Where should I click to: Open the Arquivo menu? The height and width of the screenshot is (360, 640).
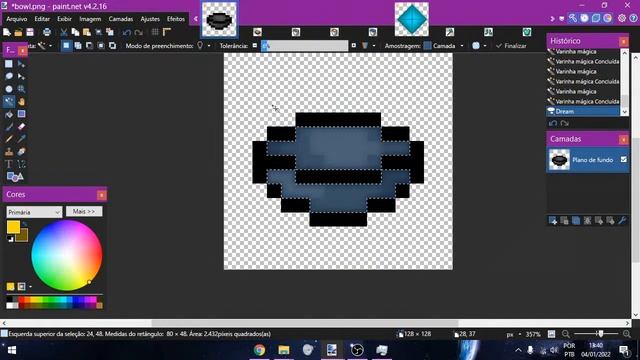click(17, 19)
